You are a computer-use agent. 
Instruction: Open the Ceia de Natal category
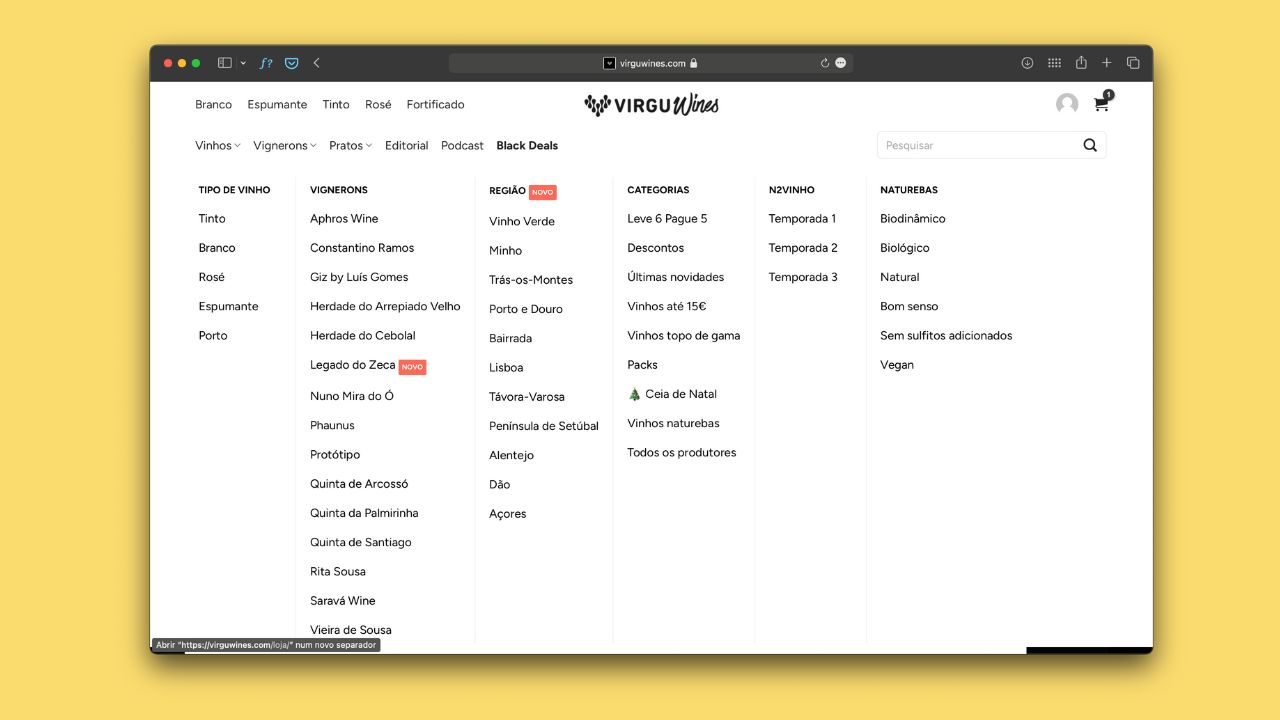click(672, 394)
